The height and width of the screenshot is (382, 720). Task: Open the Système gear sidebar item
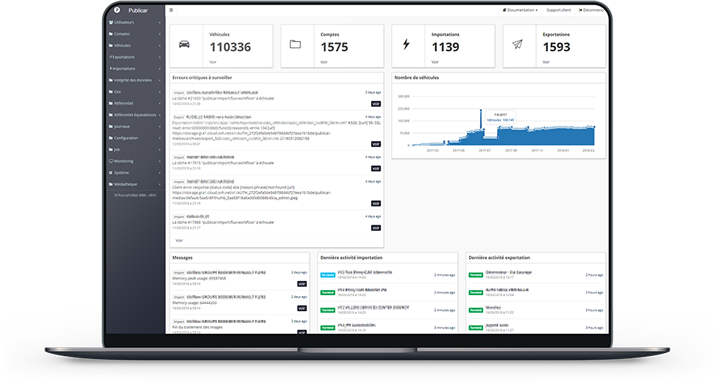[135, 173]
